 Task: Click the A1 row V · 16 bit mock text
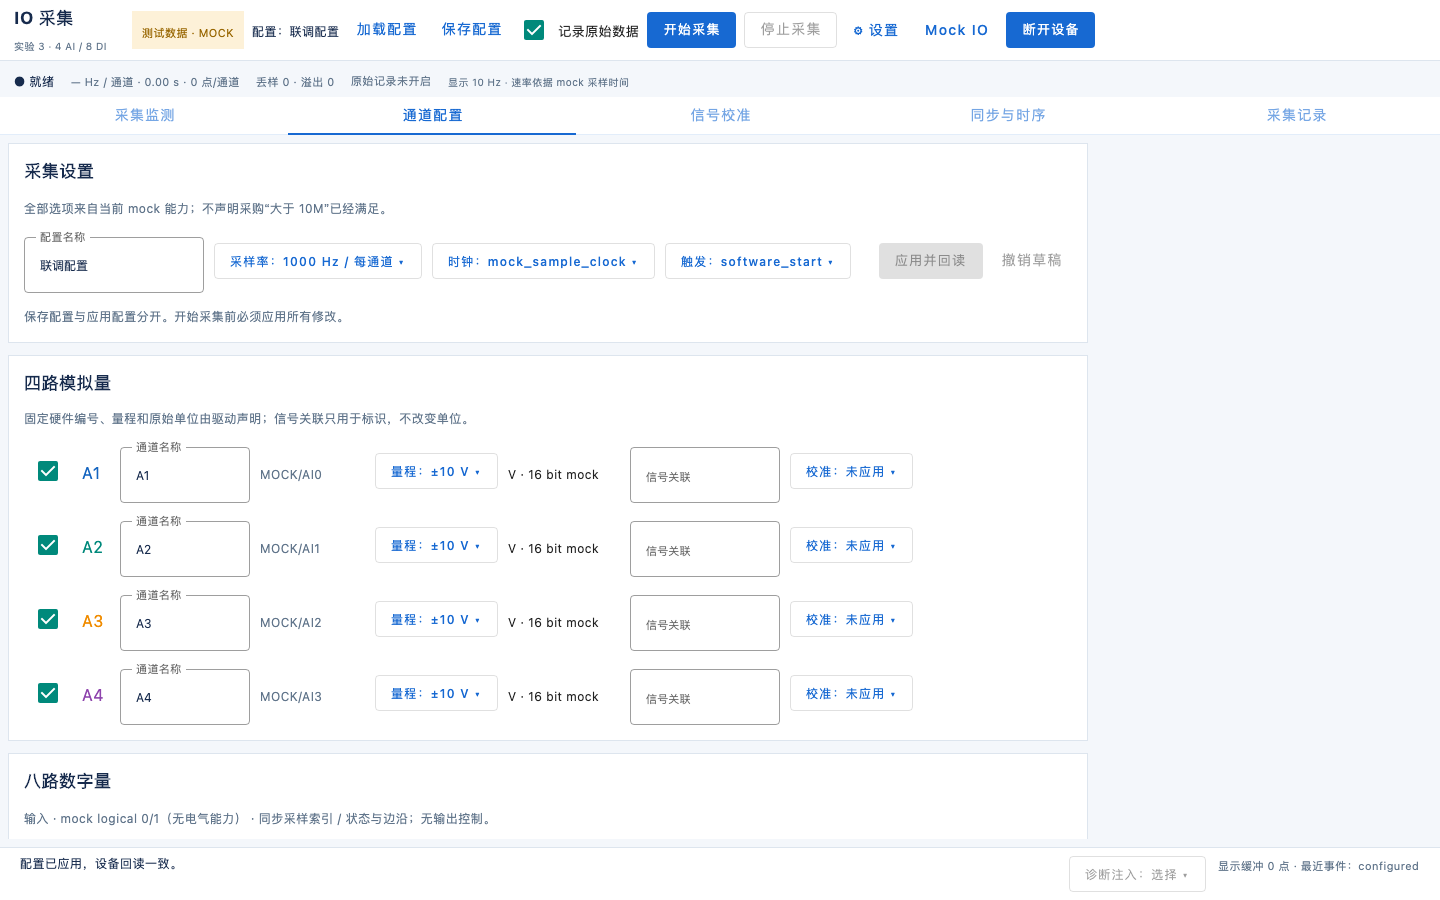(x=553, y=475)
